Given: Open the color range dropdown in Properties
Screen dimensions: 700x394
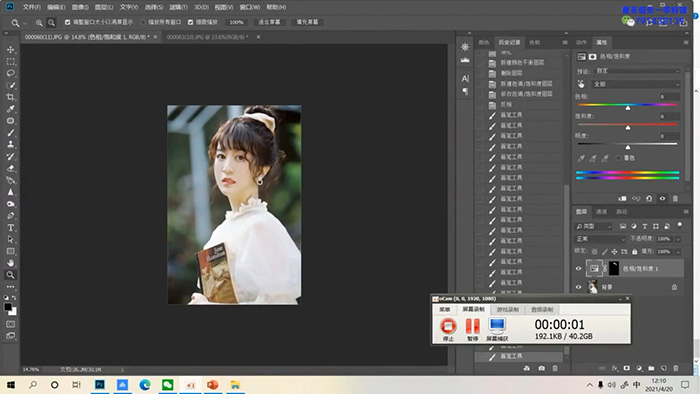Looking at the screenshot, I should pyautogui.click(x=637, y=84).
